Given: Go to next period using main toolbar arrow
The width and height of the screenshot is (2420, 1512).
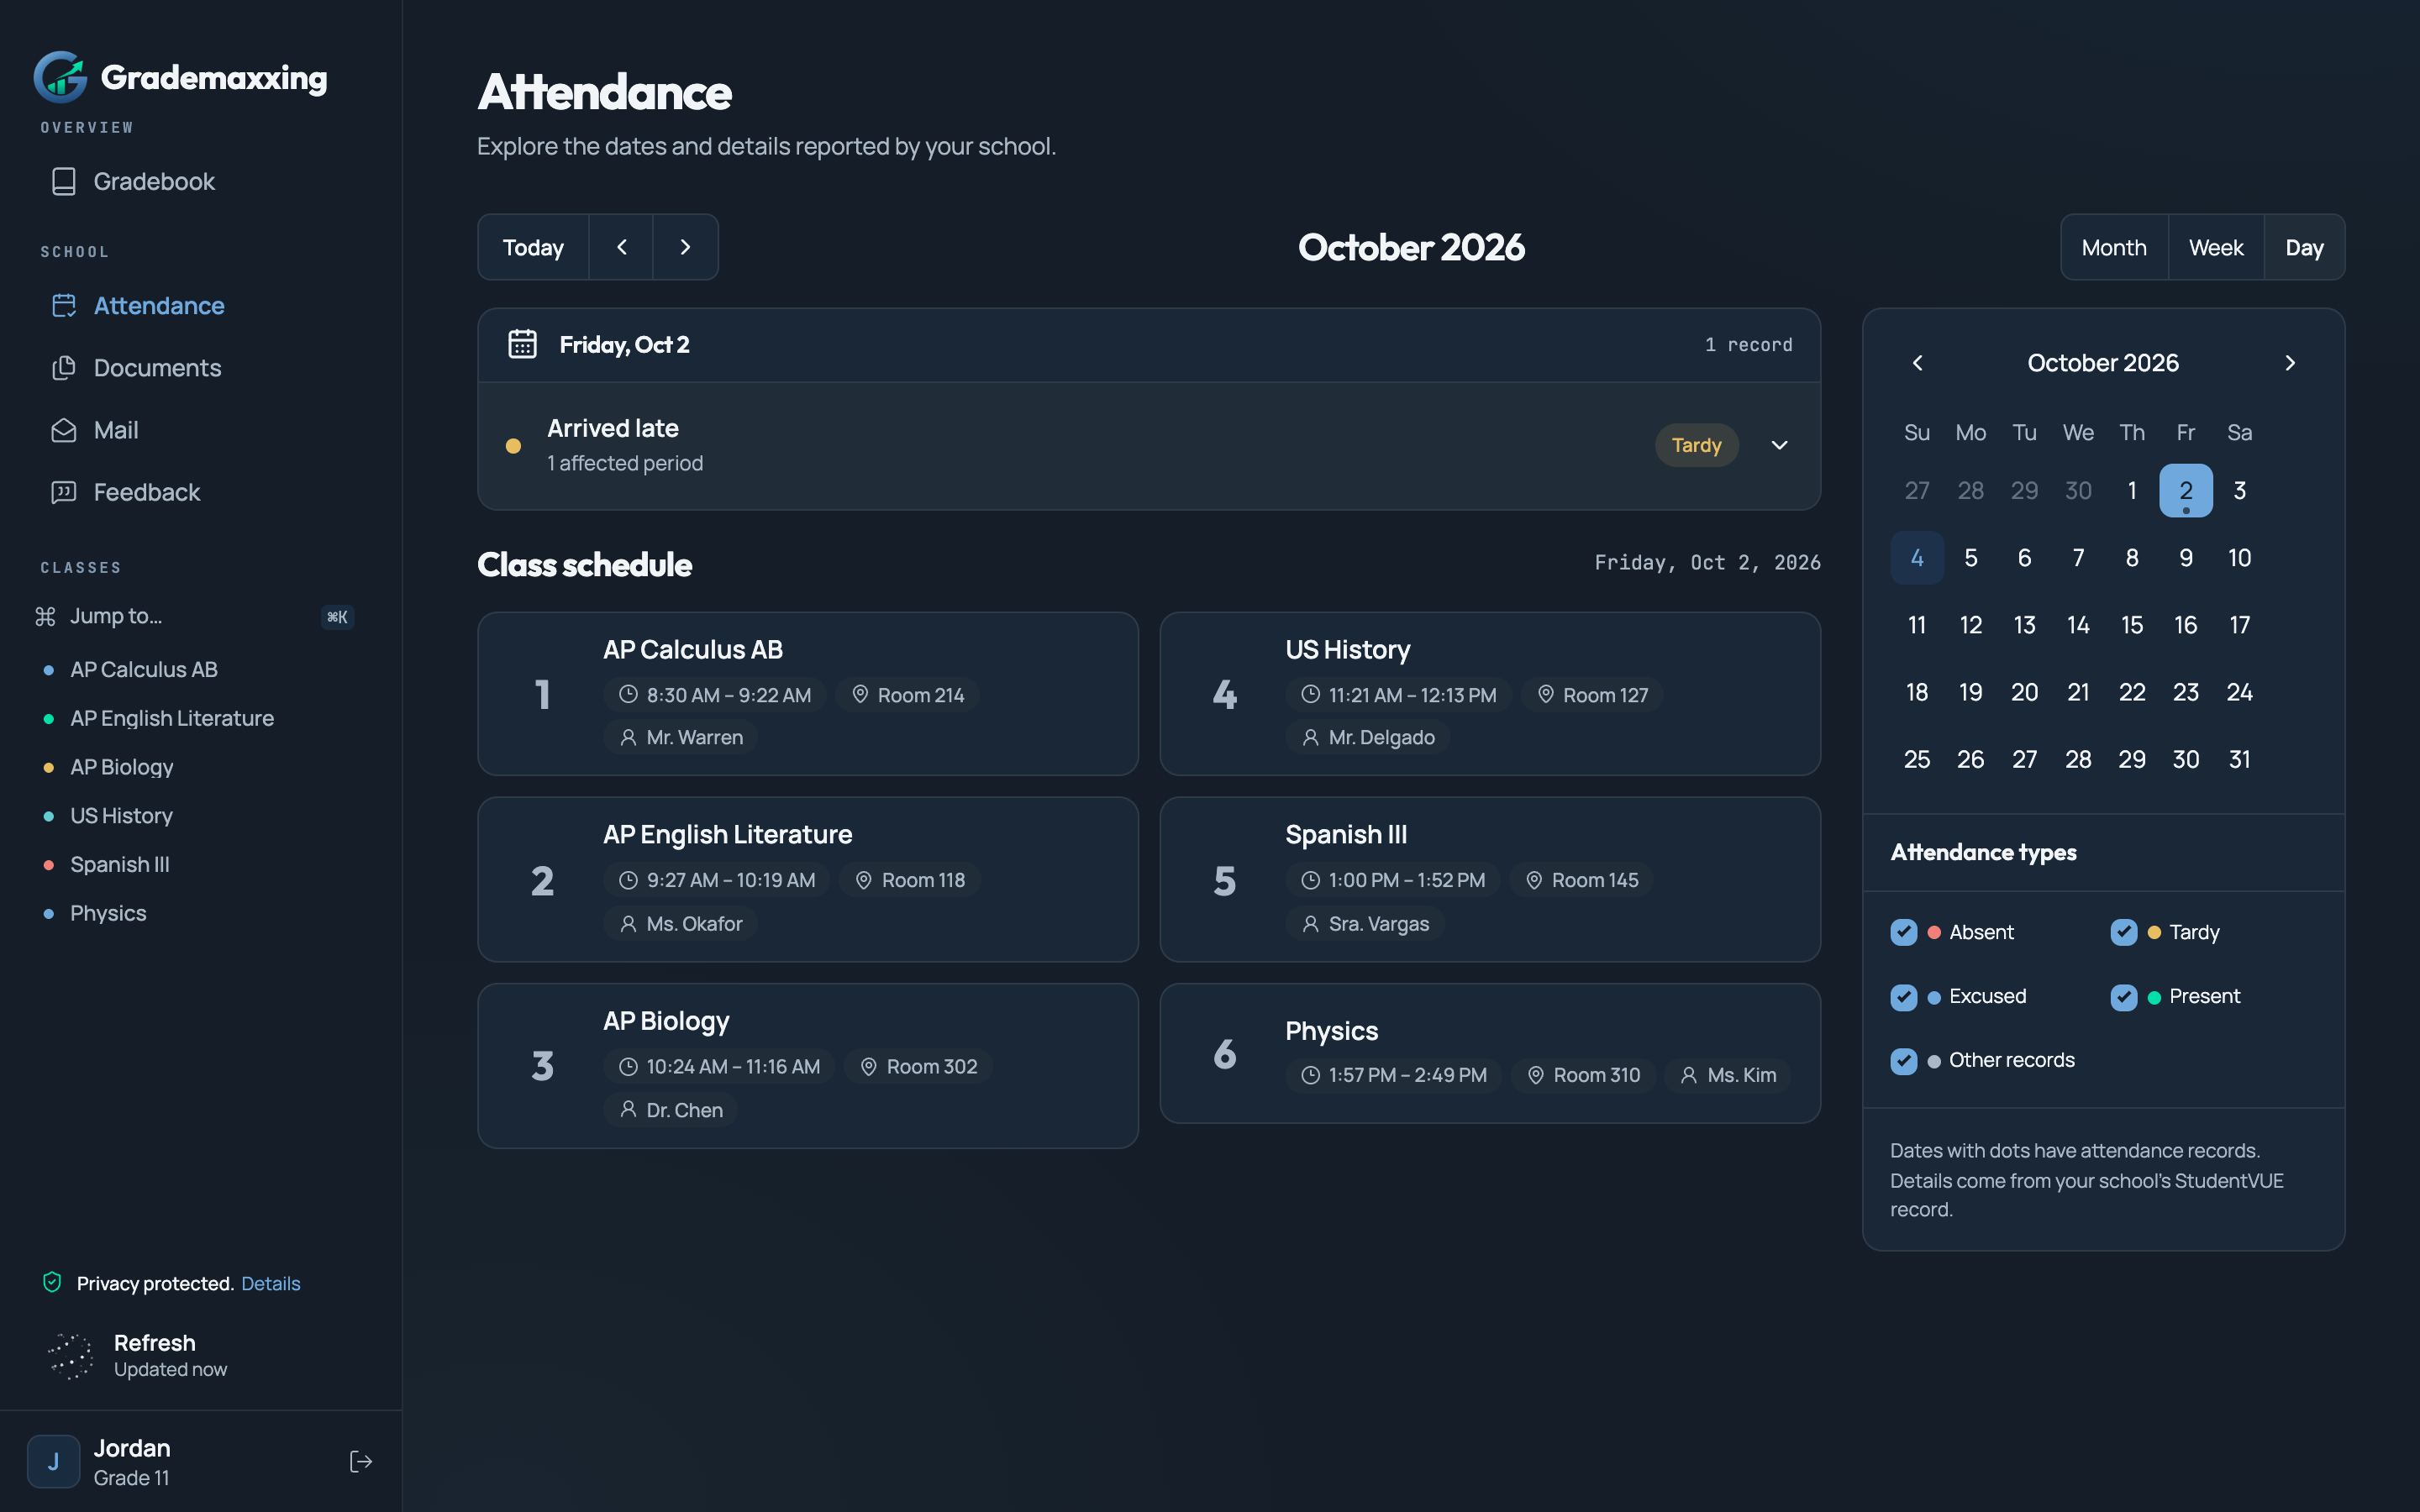Looking at the screenshot, I should [685, 247].
